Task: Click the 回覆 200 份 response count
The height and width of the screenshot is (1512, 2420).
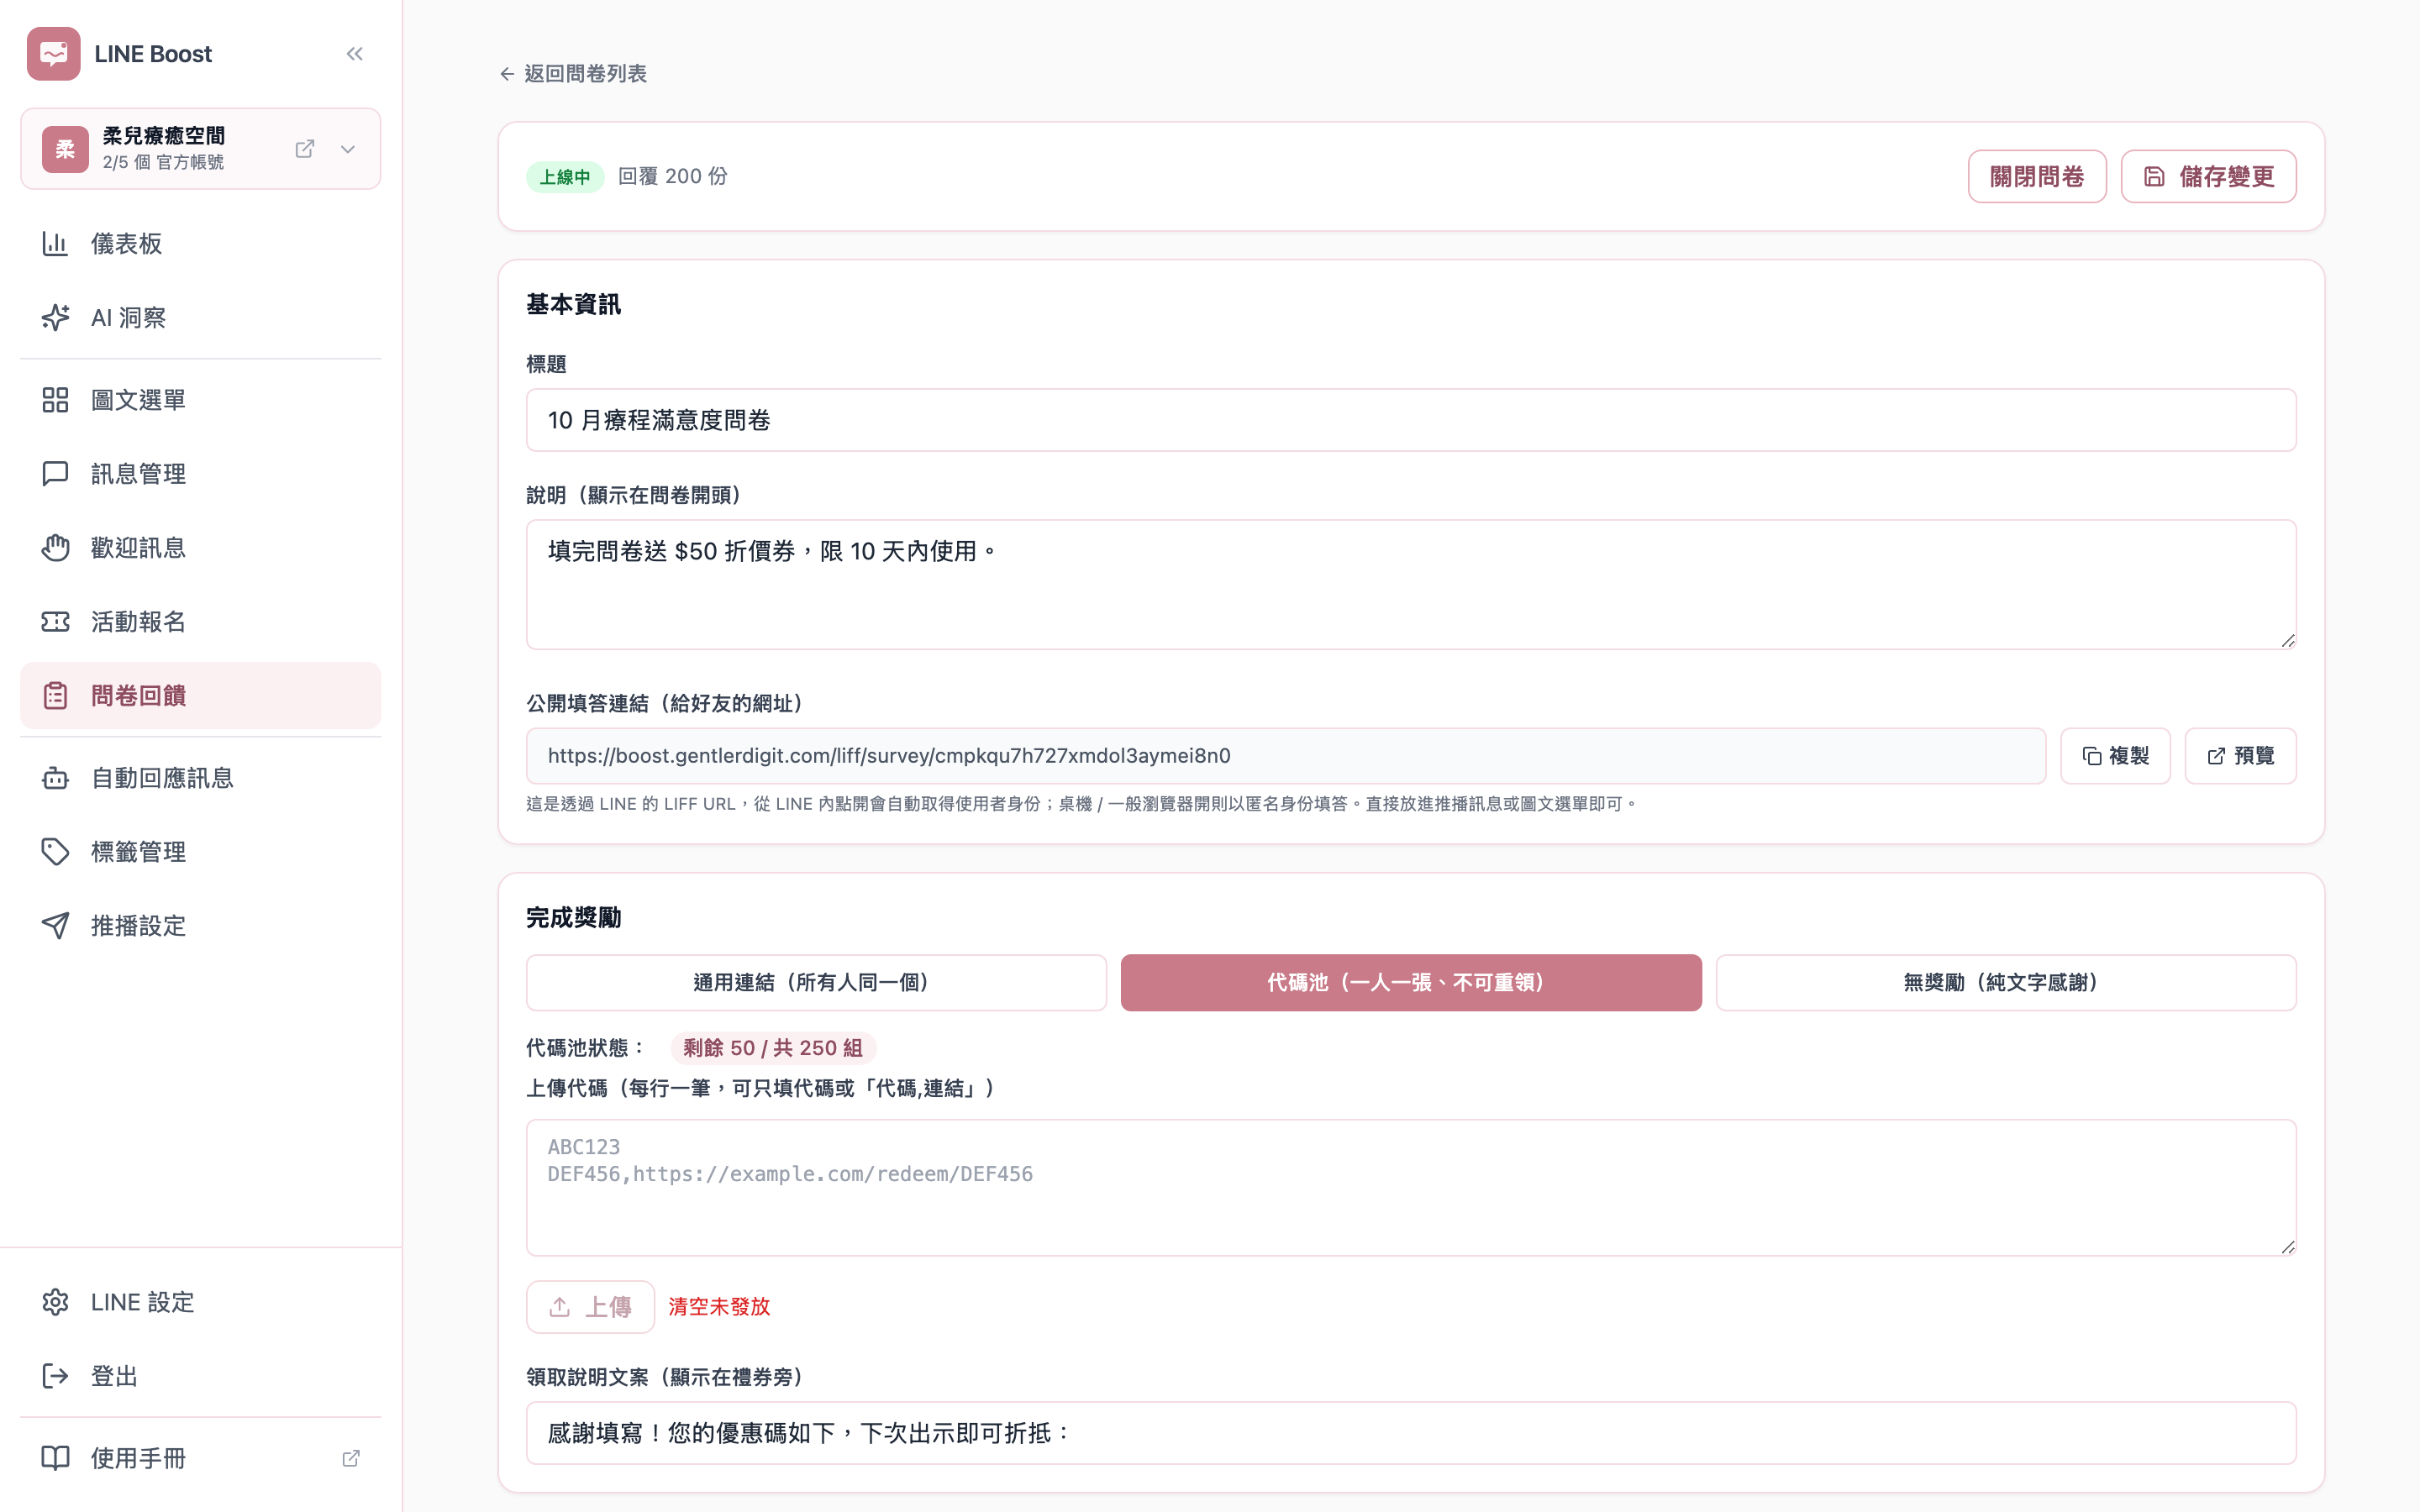Action: click(x=673, y=176)
